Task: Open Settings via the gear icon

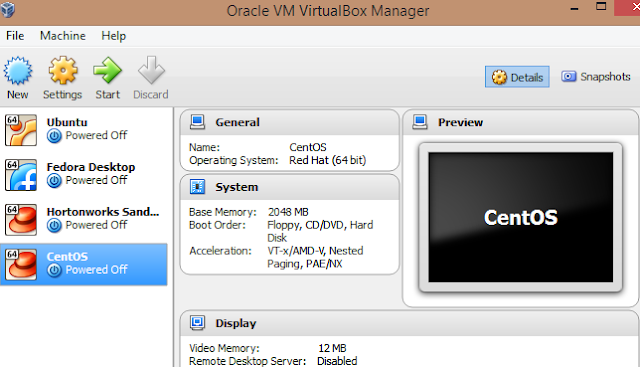Action: [63, 71]
